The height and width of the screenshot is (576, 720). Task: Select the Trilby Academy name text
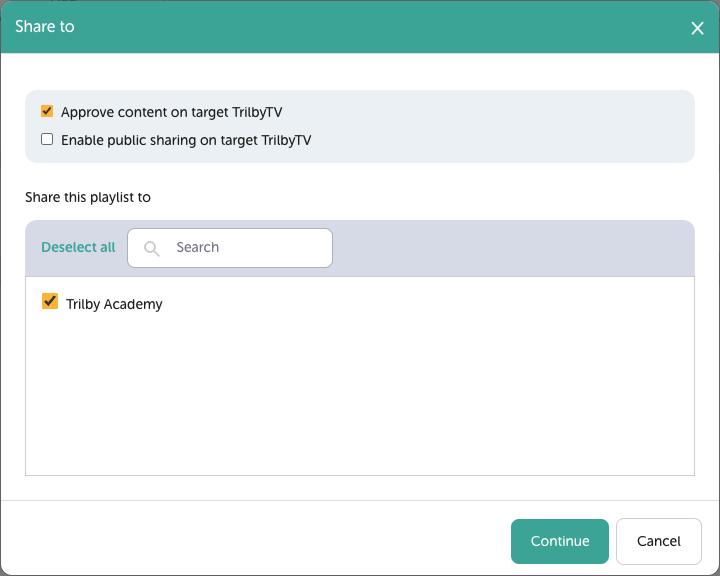coord(114,304)
